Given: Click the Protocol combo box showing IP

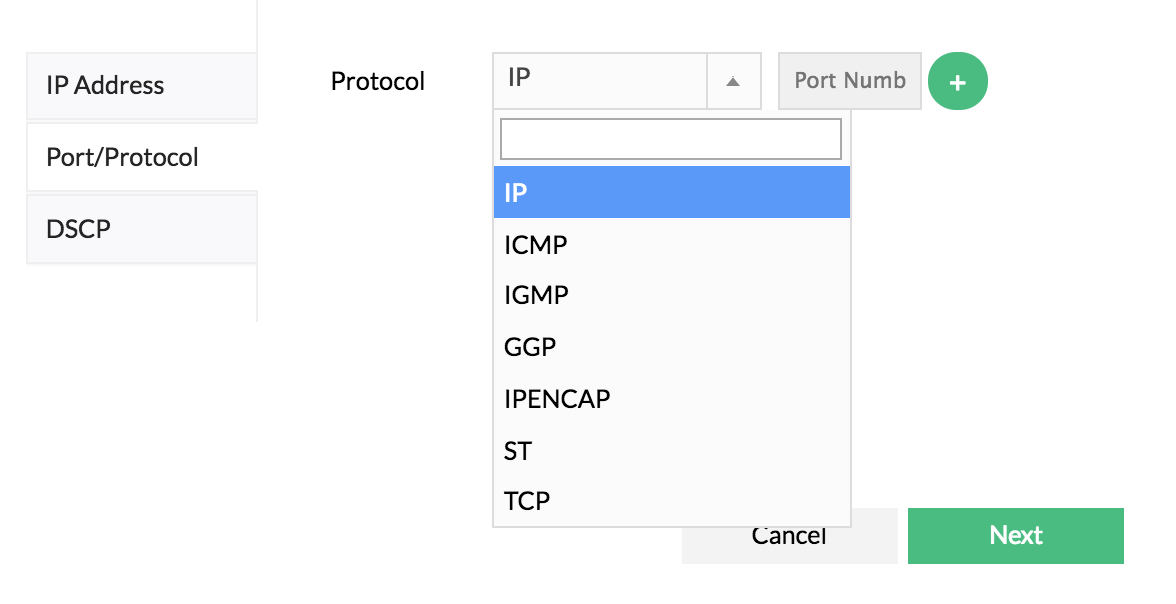Looking at the screenshot, I should [600, 80].
